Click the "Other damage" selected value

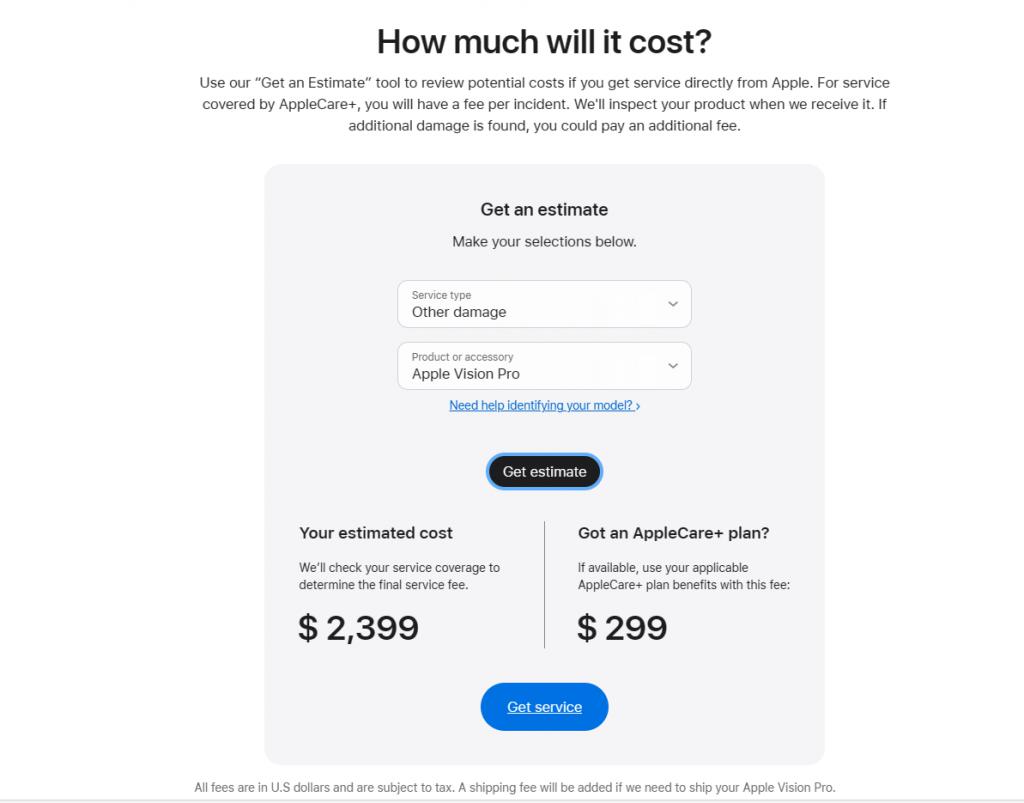459,312
